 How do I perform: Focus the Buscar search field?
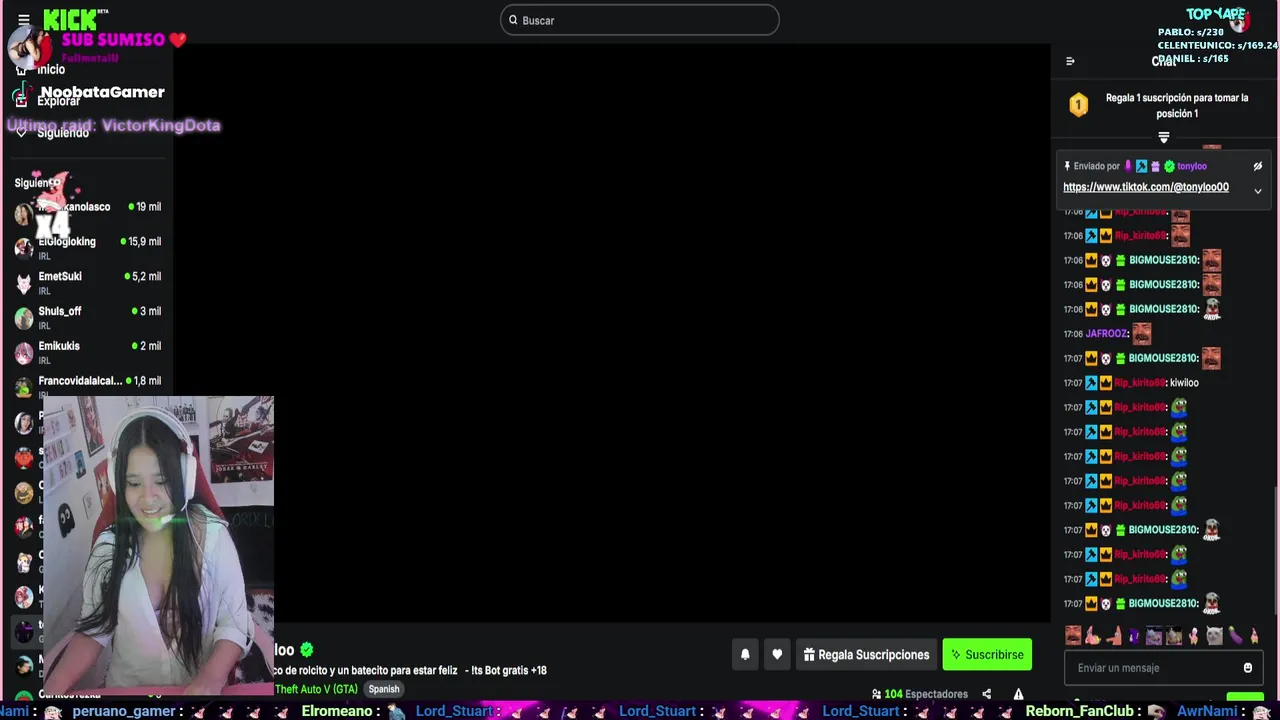point(640,20)
